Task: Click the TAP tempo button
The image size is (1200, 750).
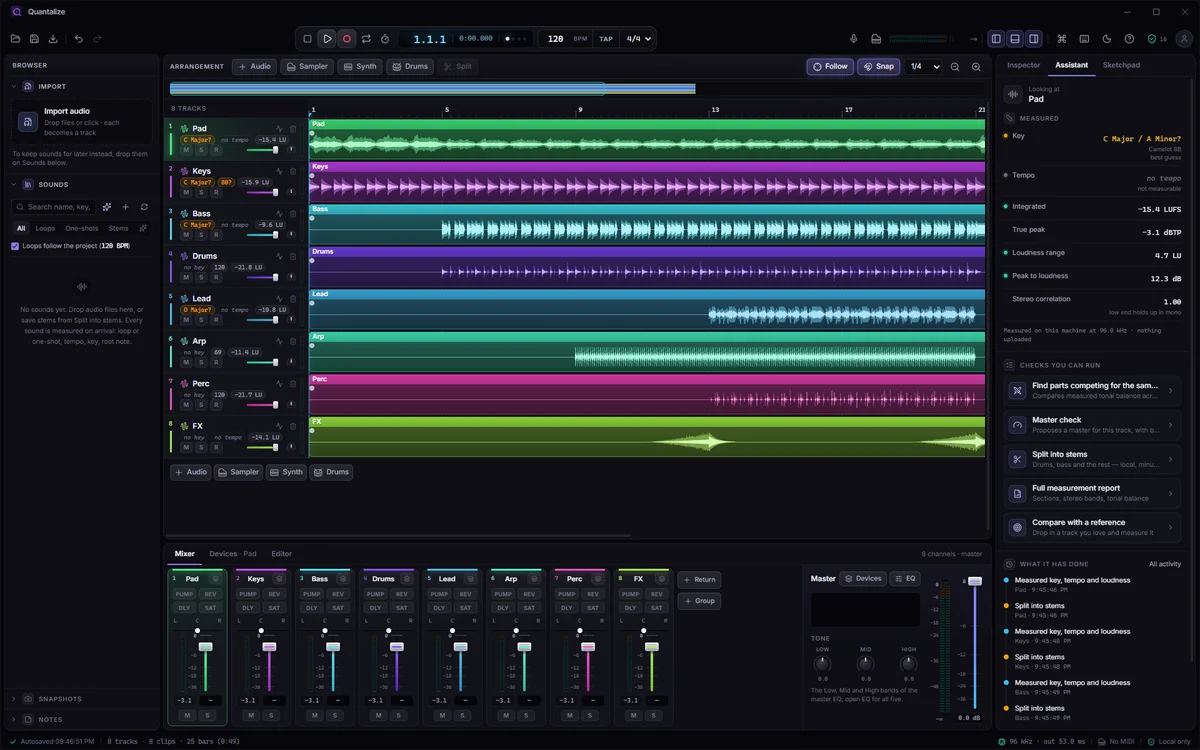Action: [606, 39]
